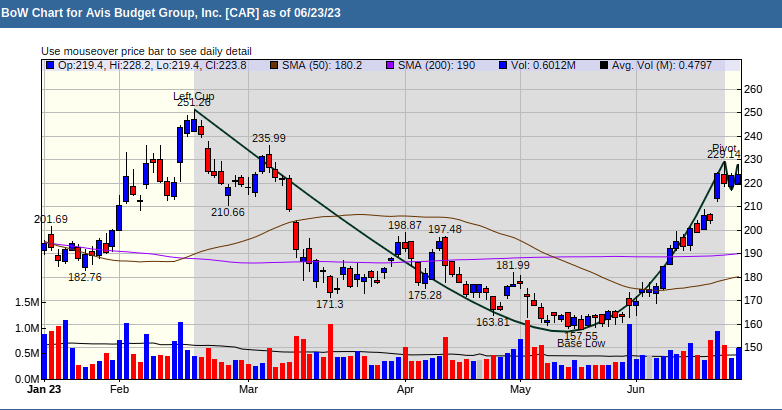Click the Avg. Vol (M): 0.4797 legend text
This screenshot has height=410, width=782.
point(662,65)
